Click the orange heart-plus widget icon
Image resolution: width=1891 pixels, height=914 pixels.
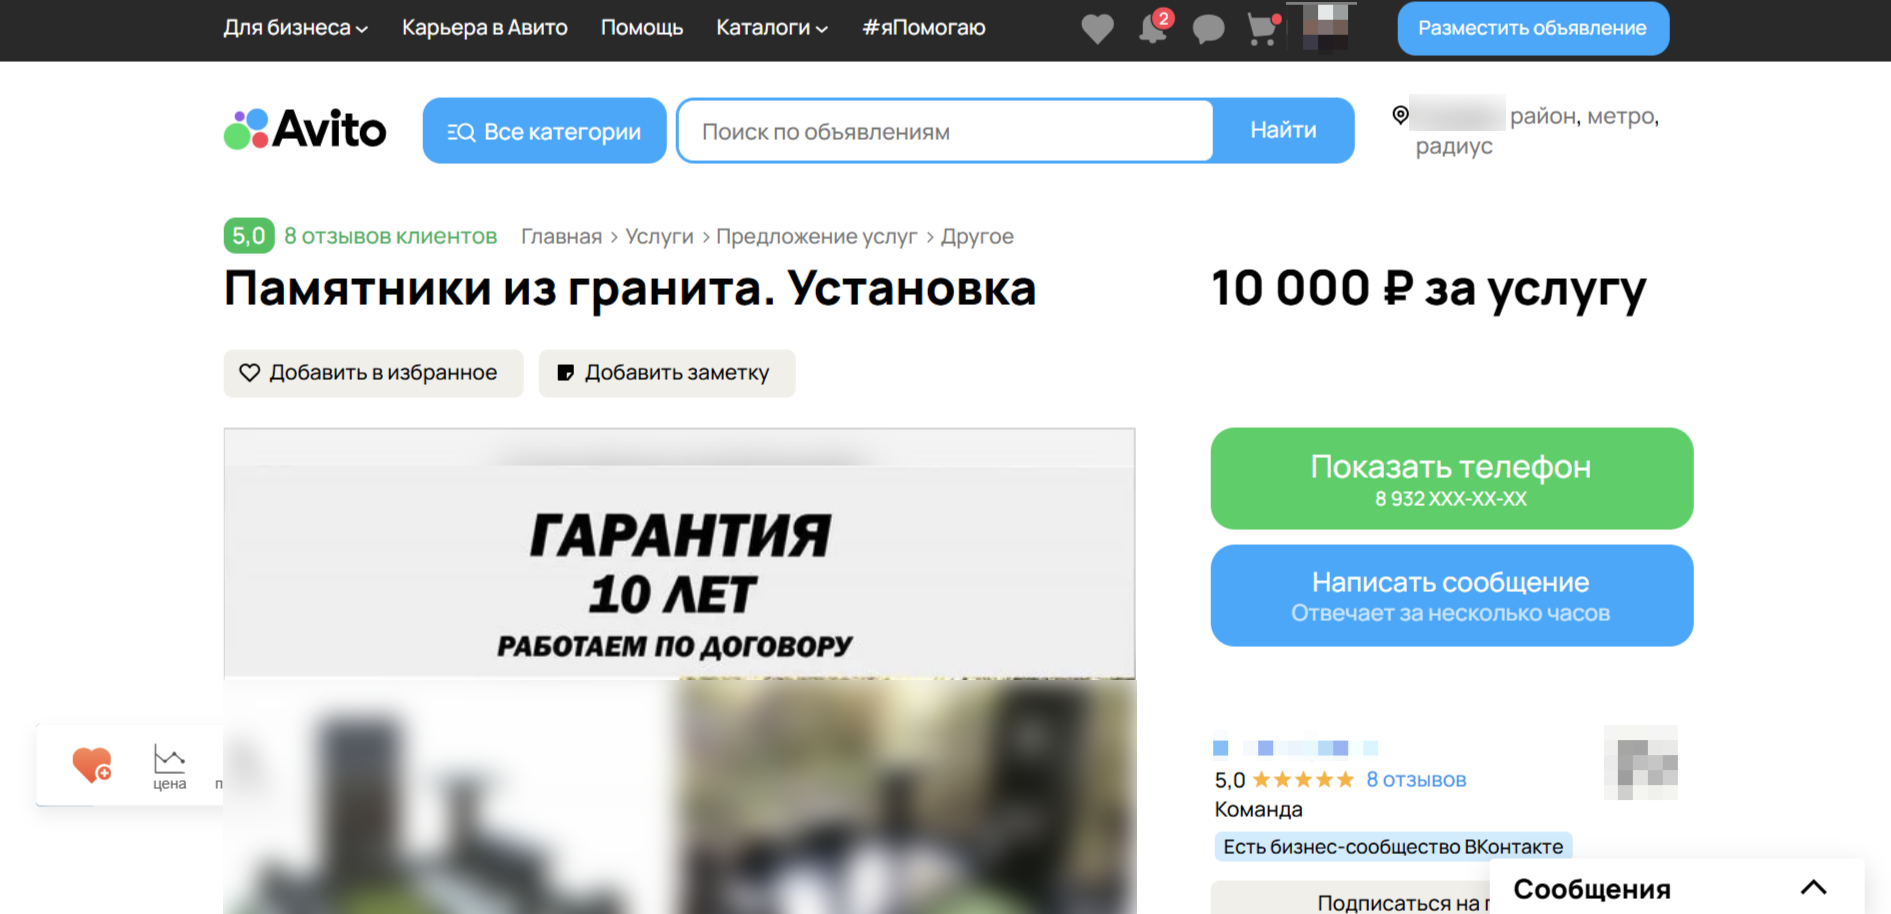[x=92, y=765]
